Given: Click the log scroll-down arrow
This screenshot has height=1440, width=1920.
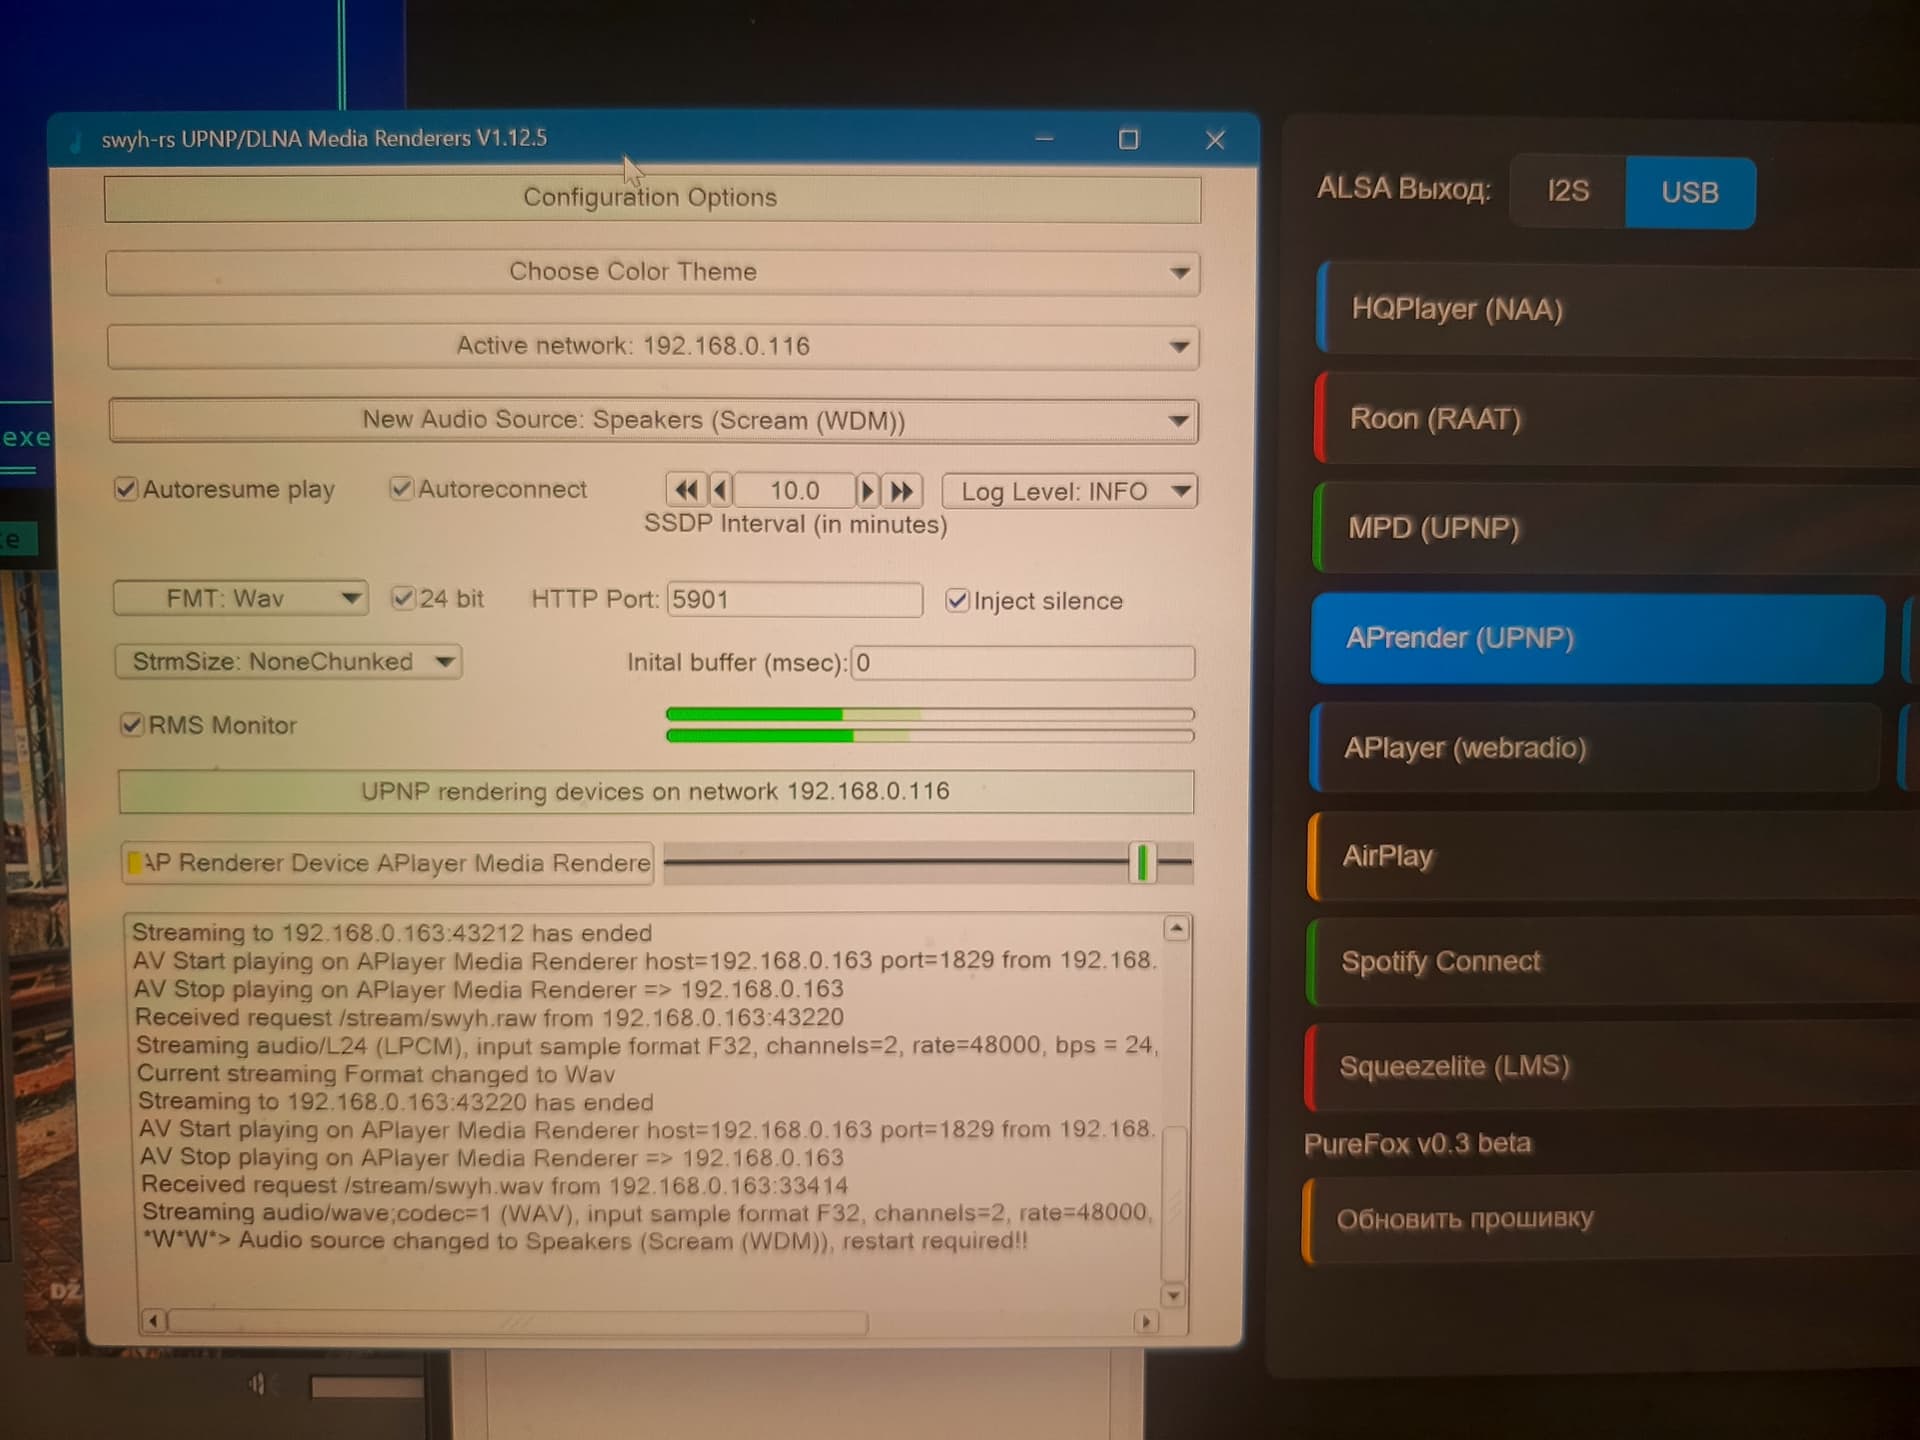Looking at the screenshot, I should point(1173,1296).
